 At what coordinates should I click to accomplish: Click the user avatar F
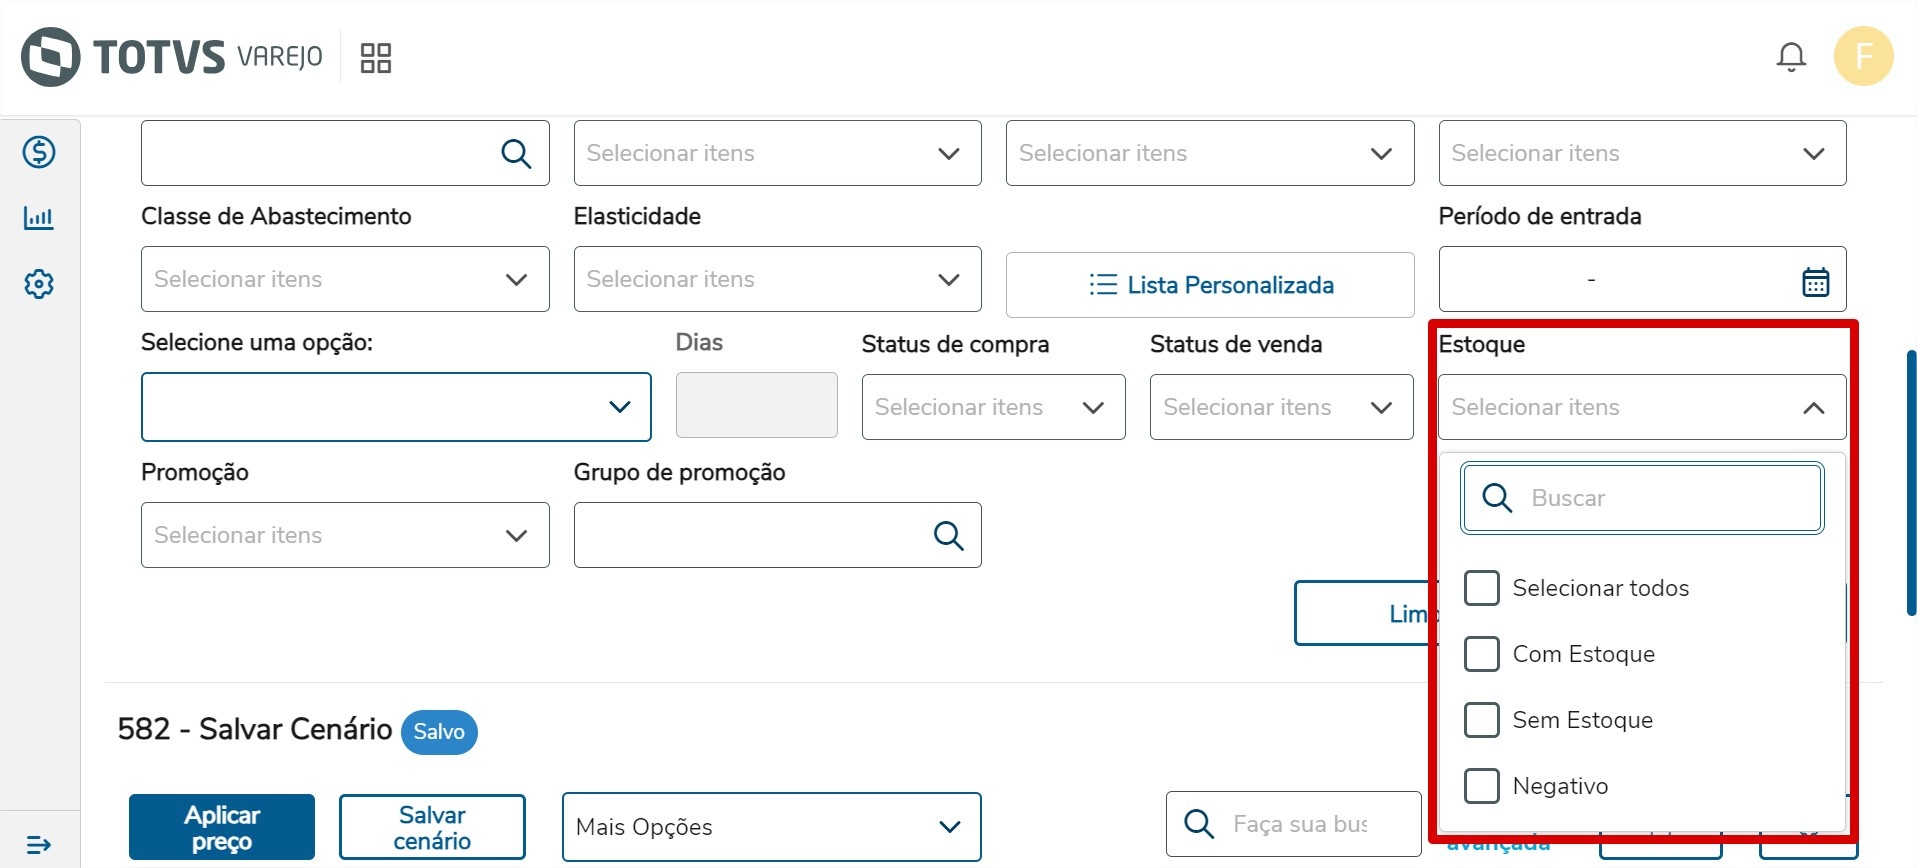coord(1863,56)
